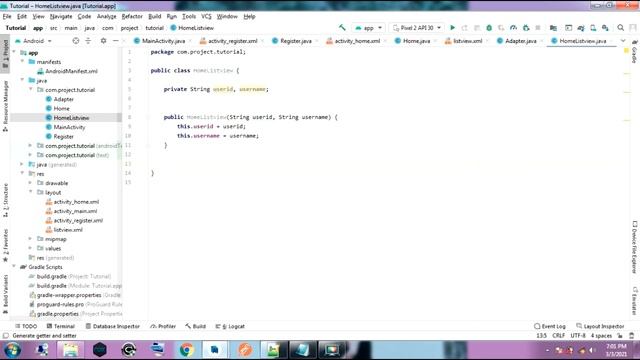Open the Resource Manager side tab
This screenshot has height=360, width=640.
(5, 105)
